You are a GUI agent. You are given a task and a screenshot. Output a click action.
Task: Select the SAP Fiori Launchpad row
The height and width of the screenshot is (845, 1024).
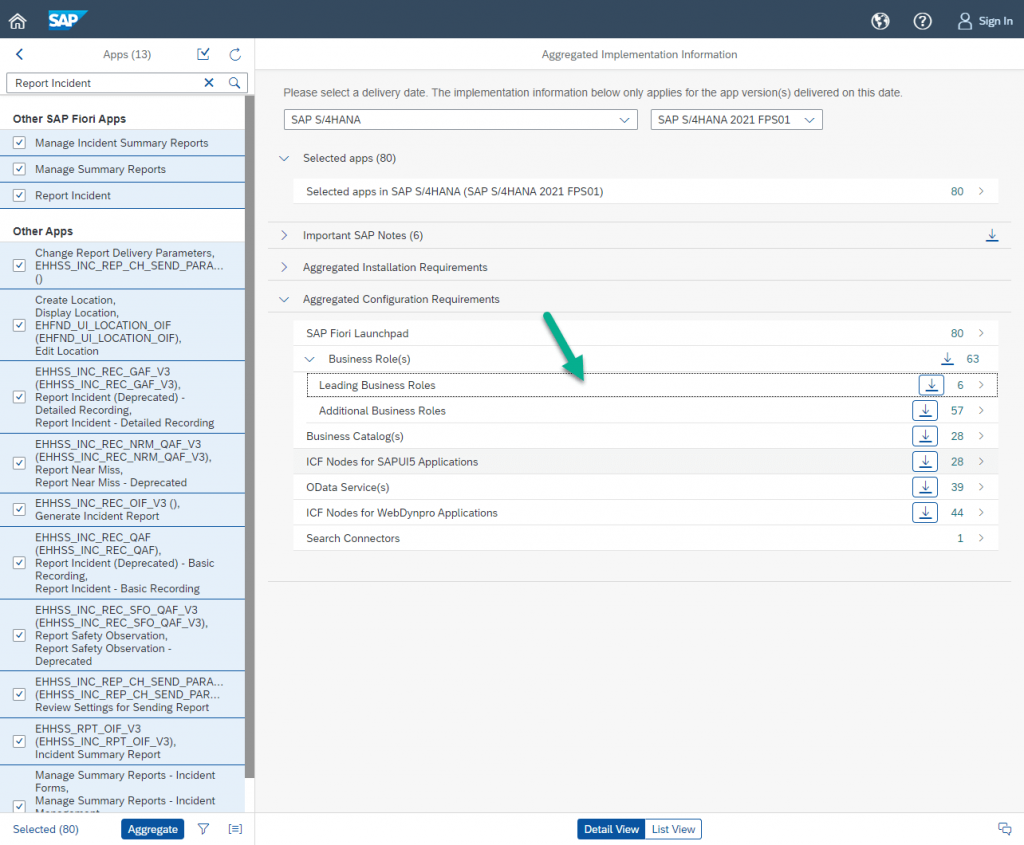click(x=645, y=333)
